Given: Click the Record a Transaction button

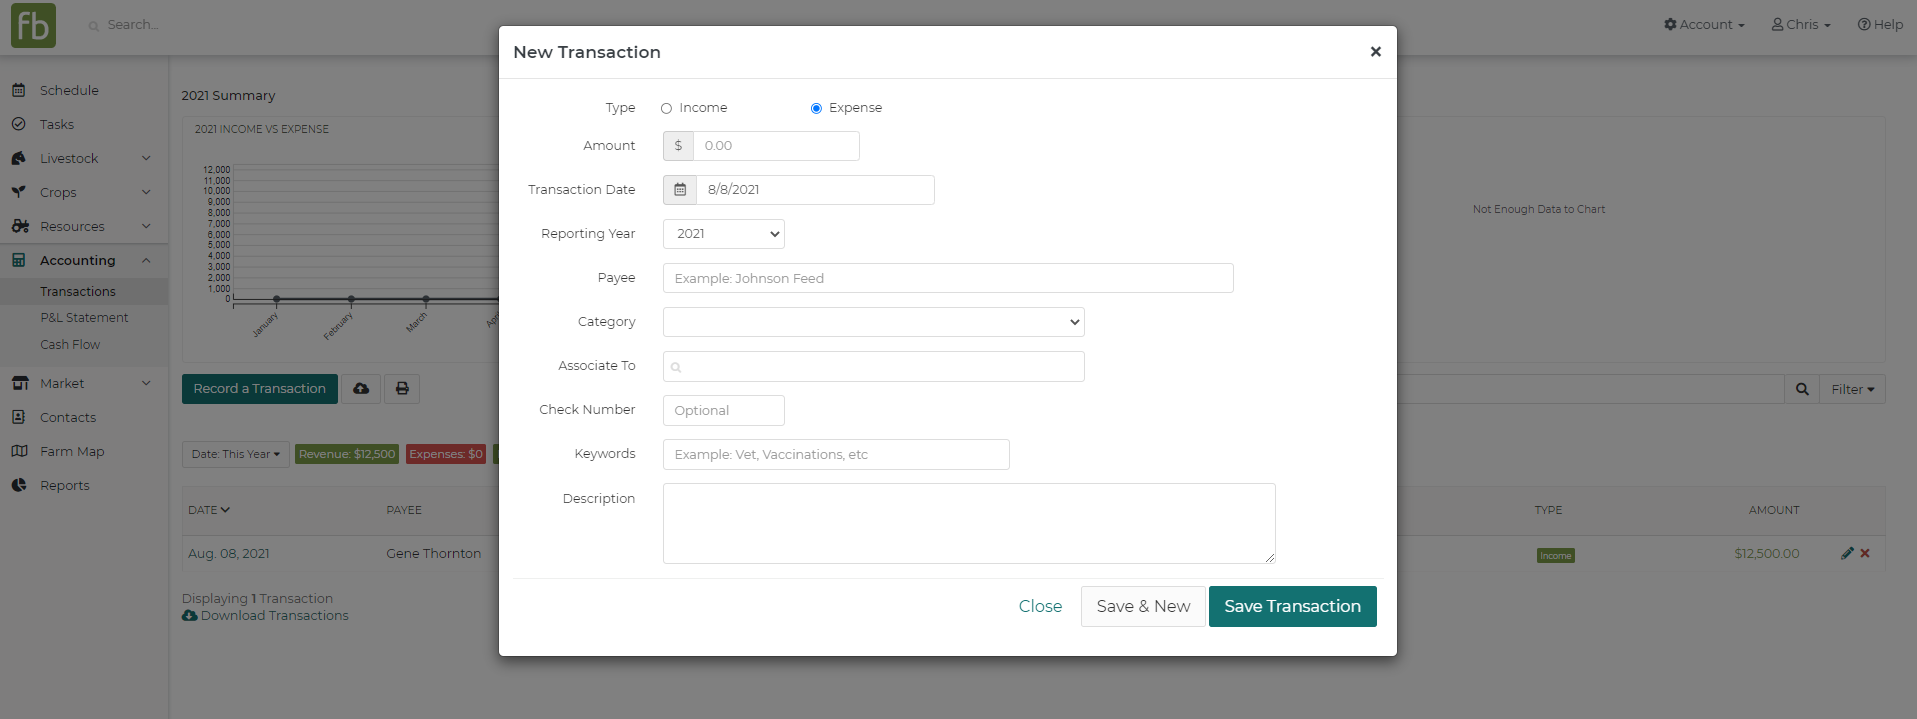Looking at the screenshot, I should pyautogui.click(x=260, y=389).
